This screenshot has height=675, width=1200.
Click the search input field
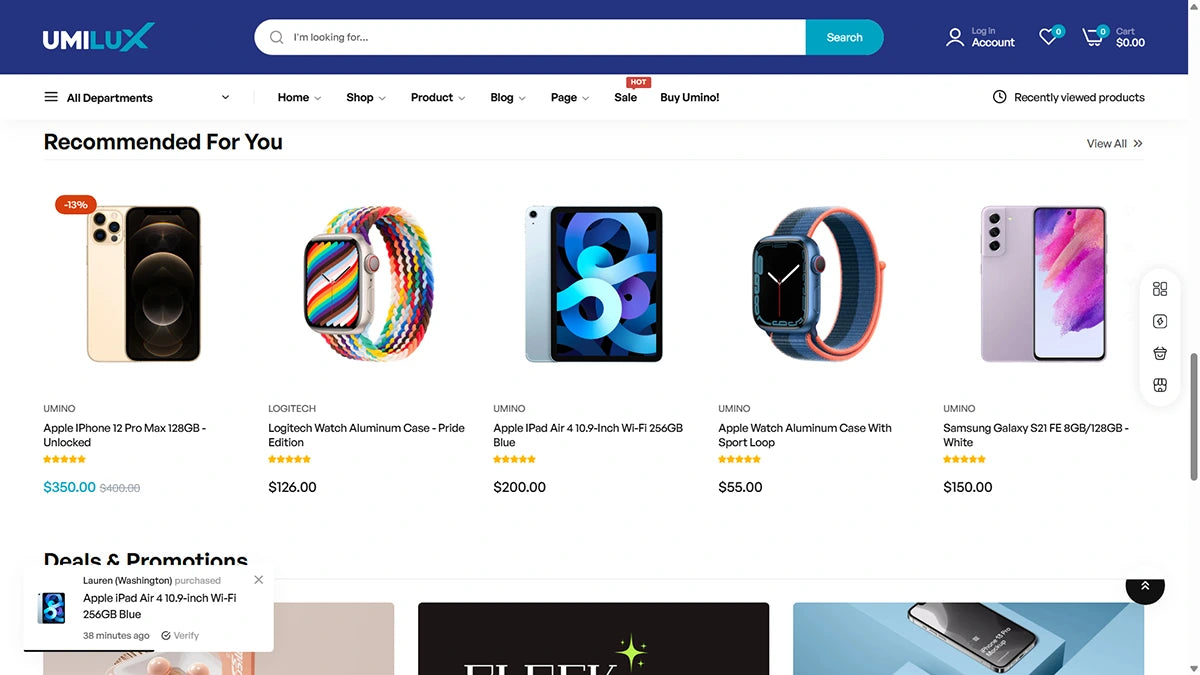[540, 38]
